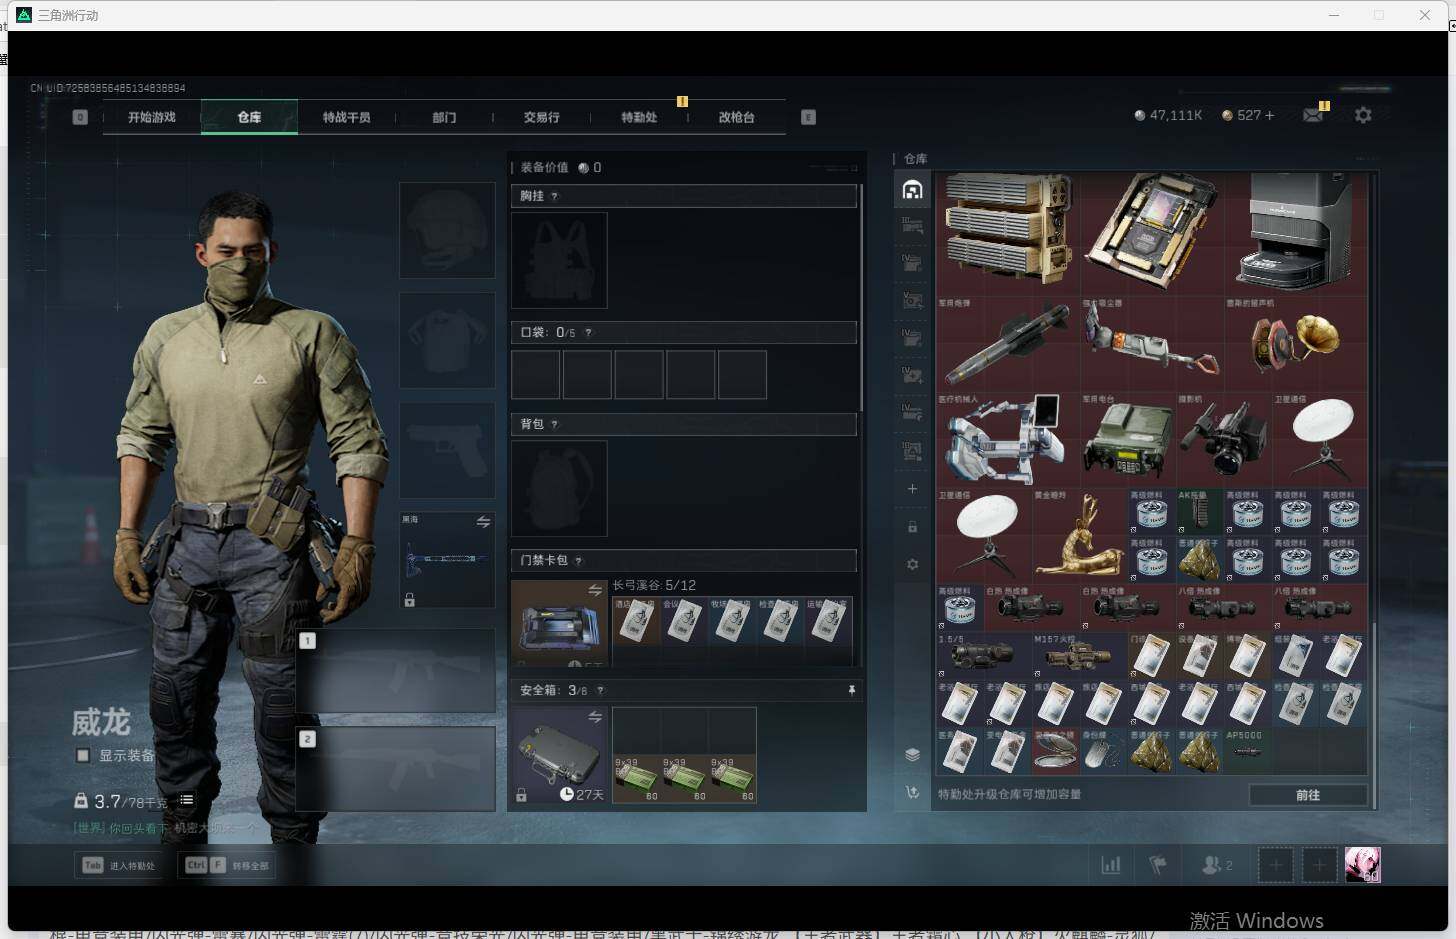
Task: Click the Ctrl F 转移全部 button
Action: tap(227, 865)
